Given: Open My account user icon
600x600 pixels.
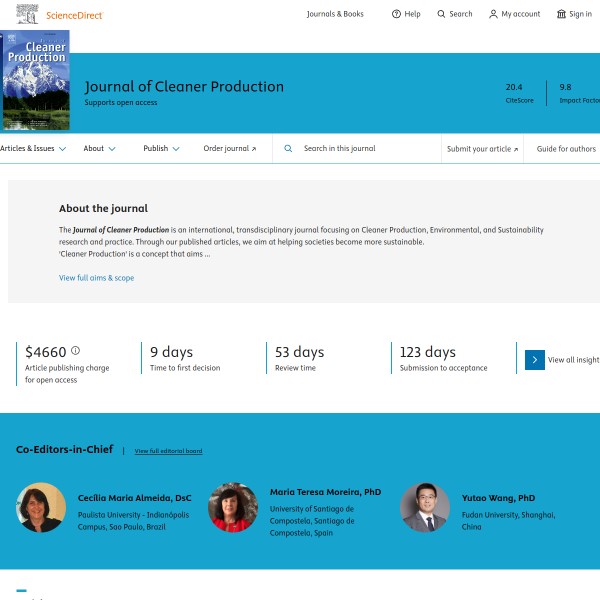Looking at the screenshot, I should pyautogui.click(x=493, y=14).
